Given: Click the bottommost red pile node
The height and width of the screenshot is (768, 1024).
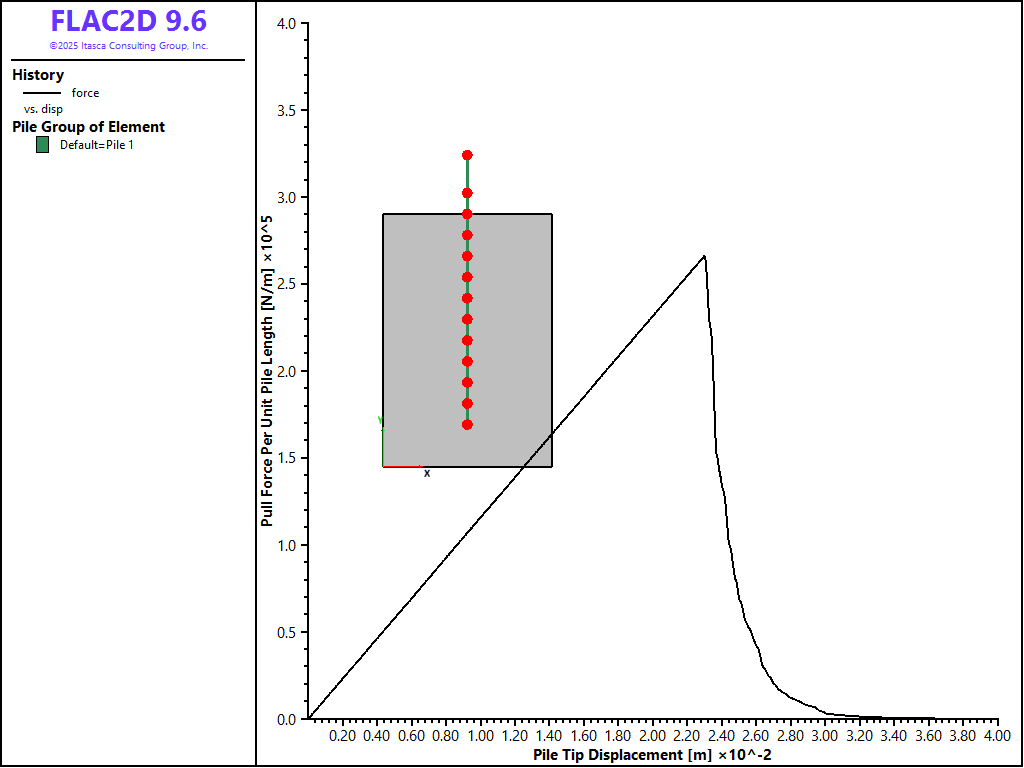Looking at the screenshot, I should tap(467, 425).
